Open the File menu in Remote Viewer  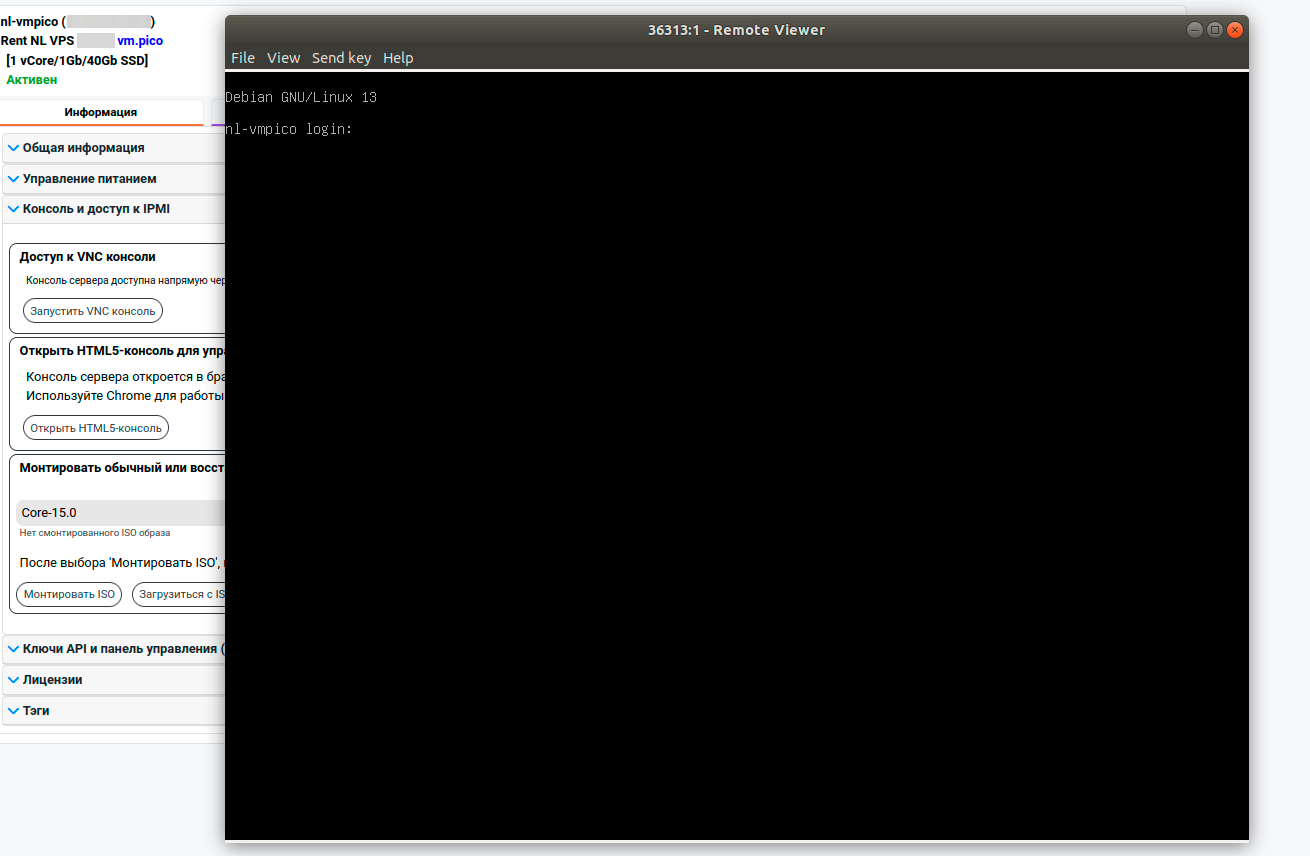coord(242,58)
